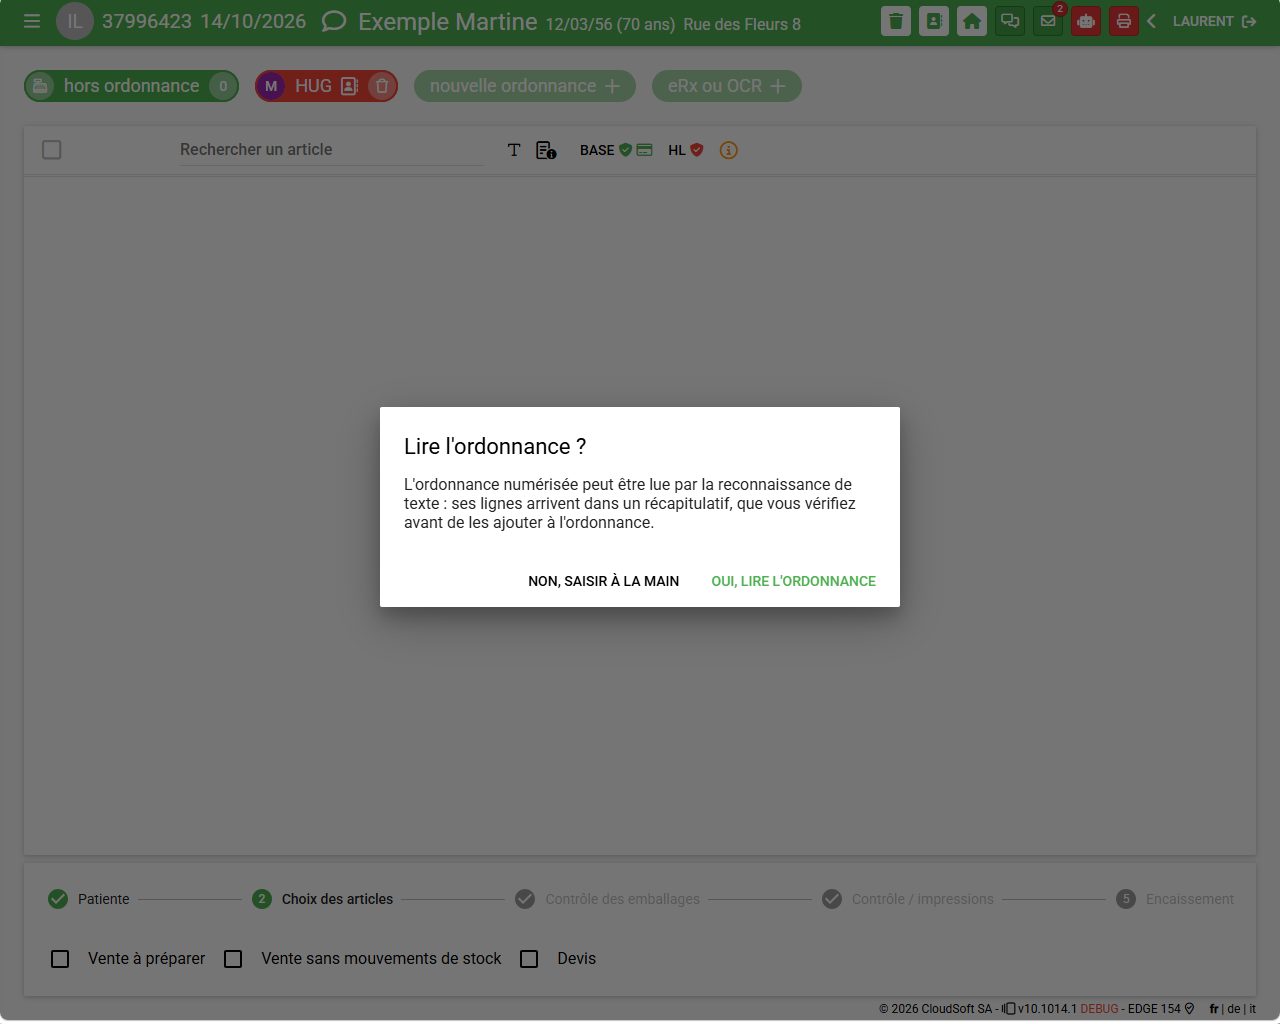
Task: Go to home via house icon
Action: (972, 21)
